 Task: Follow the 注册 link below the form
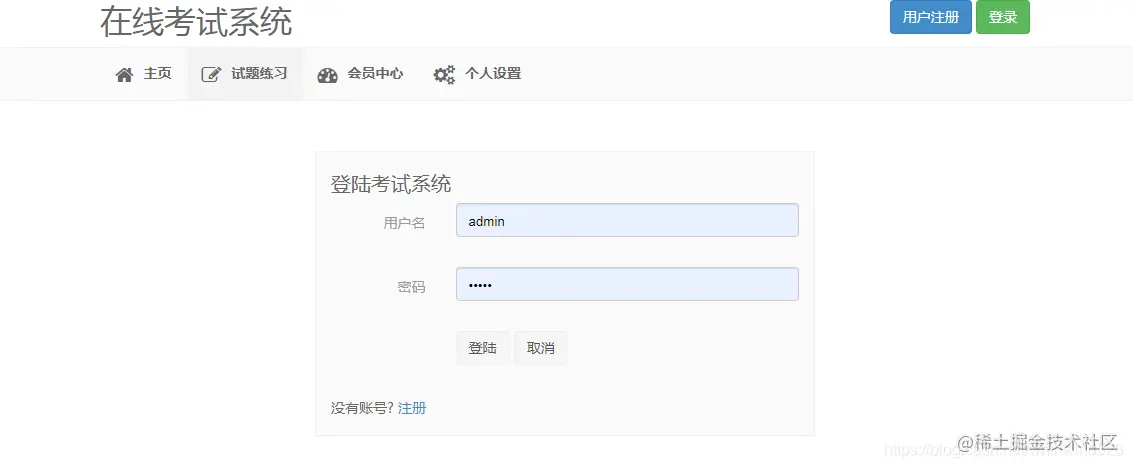pos(412,409)
